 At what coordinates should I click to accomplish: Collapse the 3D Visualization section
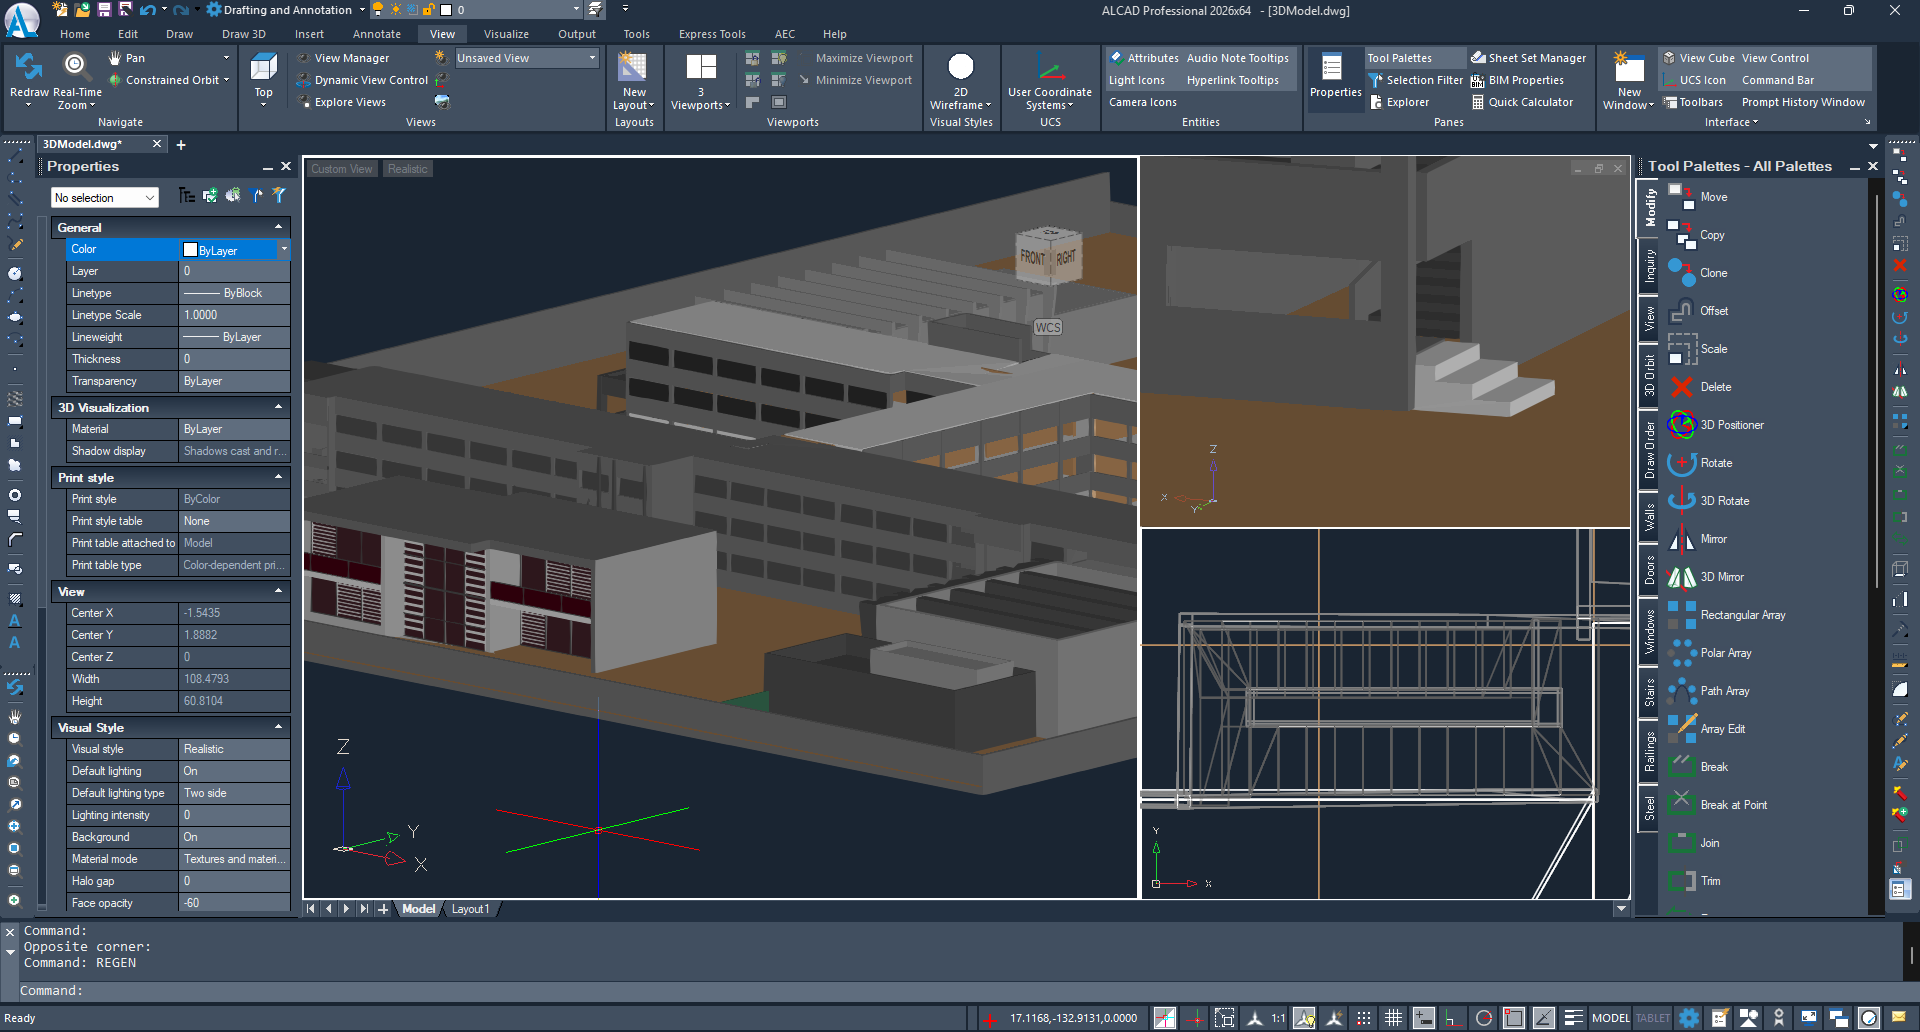tap(278, 408)
